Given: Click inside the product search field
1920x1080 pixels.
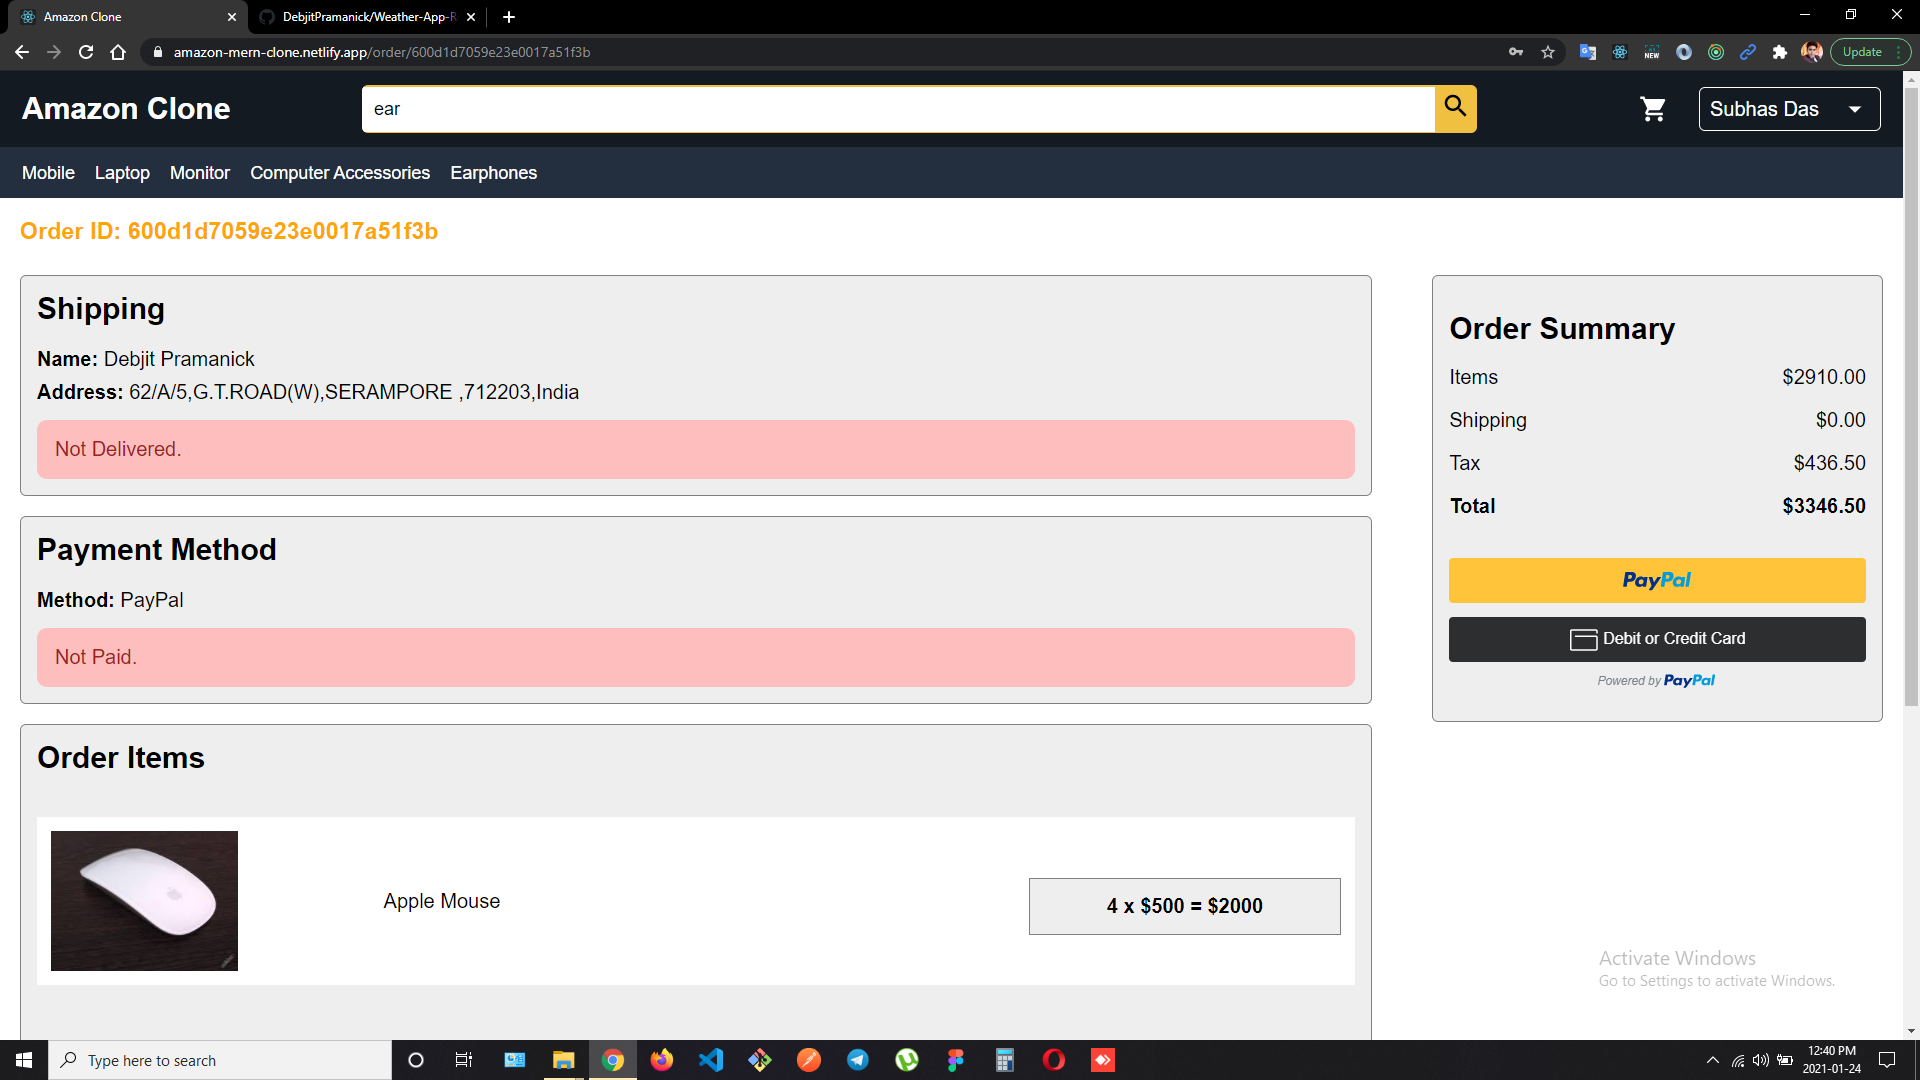Looking at the screenshot, I should [x=897, y=109].
